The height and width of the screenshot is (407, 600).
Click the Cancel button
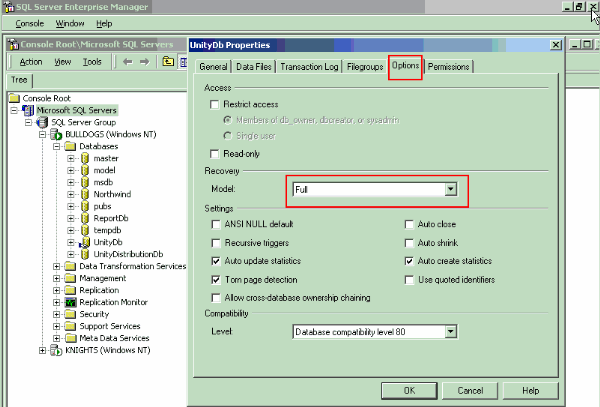470,391
